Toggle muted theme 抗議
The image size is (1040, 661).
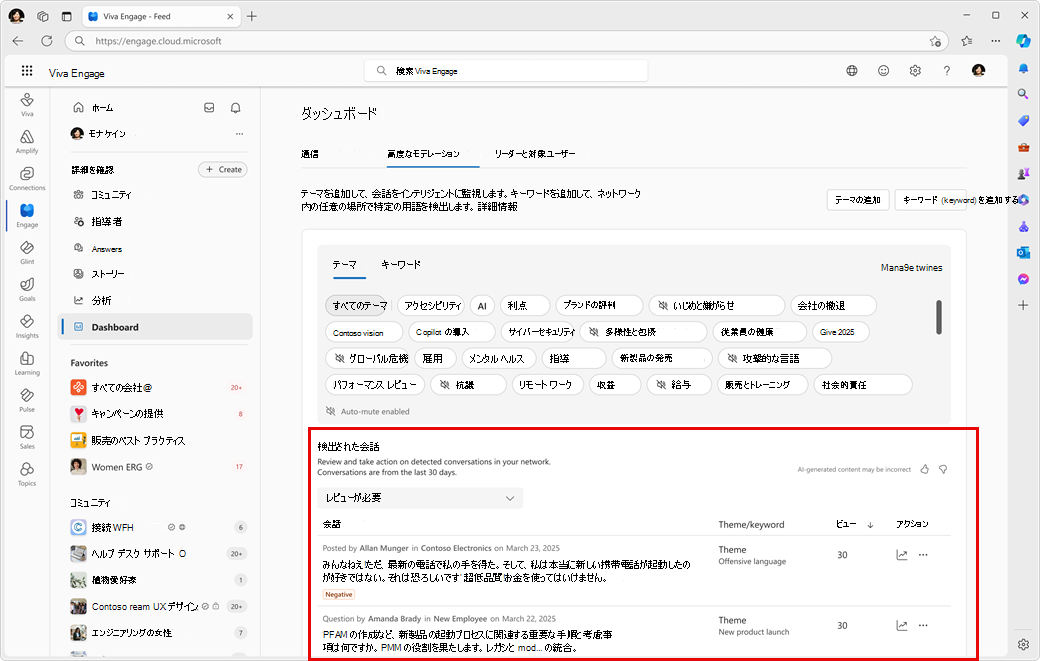click(468, 385)
